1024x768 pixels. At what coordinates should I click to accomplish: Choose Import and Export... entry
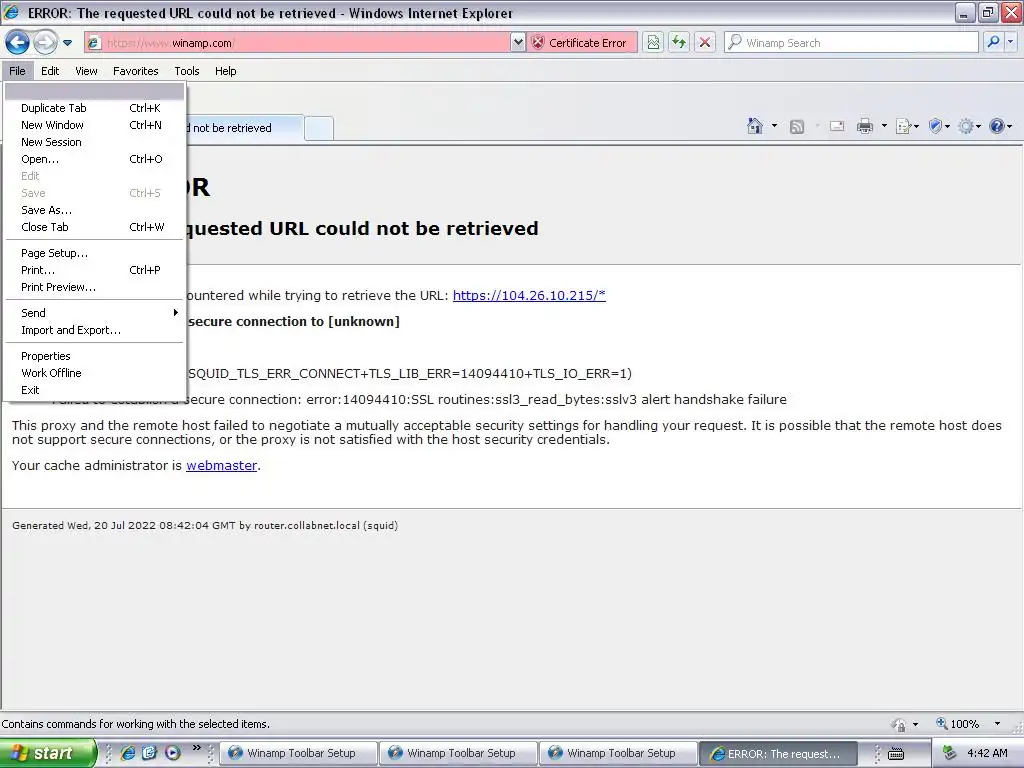point(93,330)
